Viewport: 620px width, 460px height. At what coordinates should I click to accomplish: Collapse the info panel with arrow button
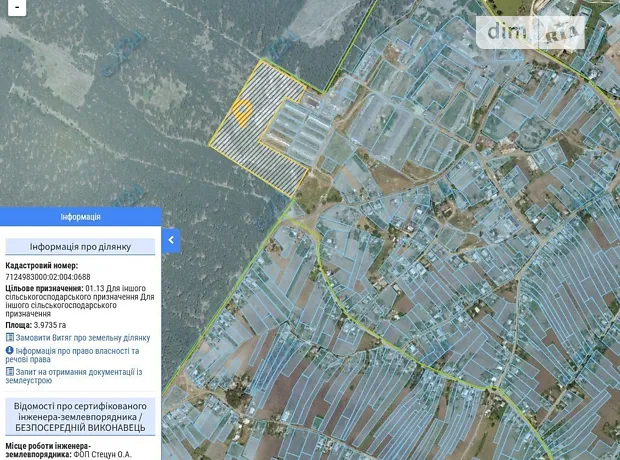(x=171, y=240)
